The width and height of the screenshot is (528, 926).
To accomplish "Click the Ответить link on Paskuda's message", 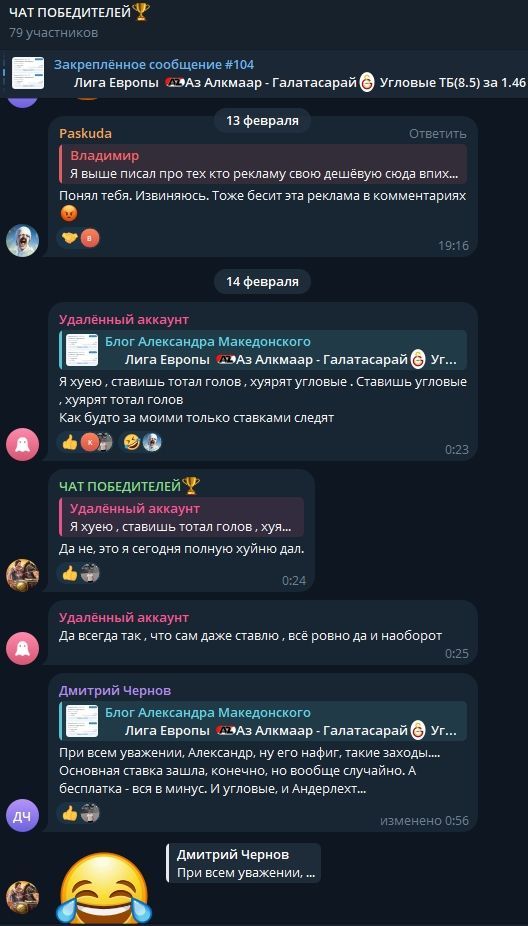I will pos(438,133).
